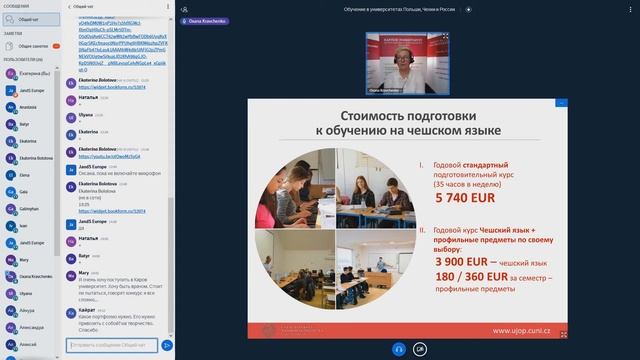Toggle the user list panel icon
Viewport: 640px width, 360px height.
tap(184, 9)
